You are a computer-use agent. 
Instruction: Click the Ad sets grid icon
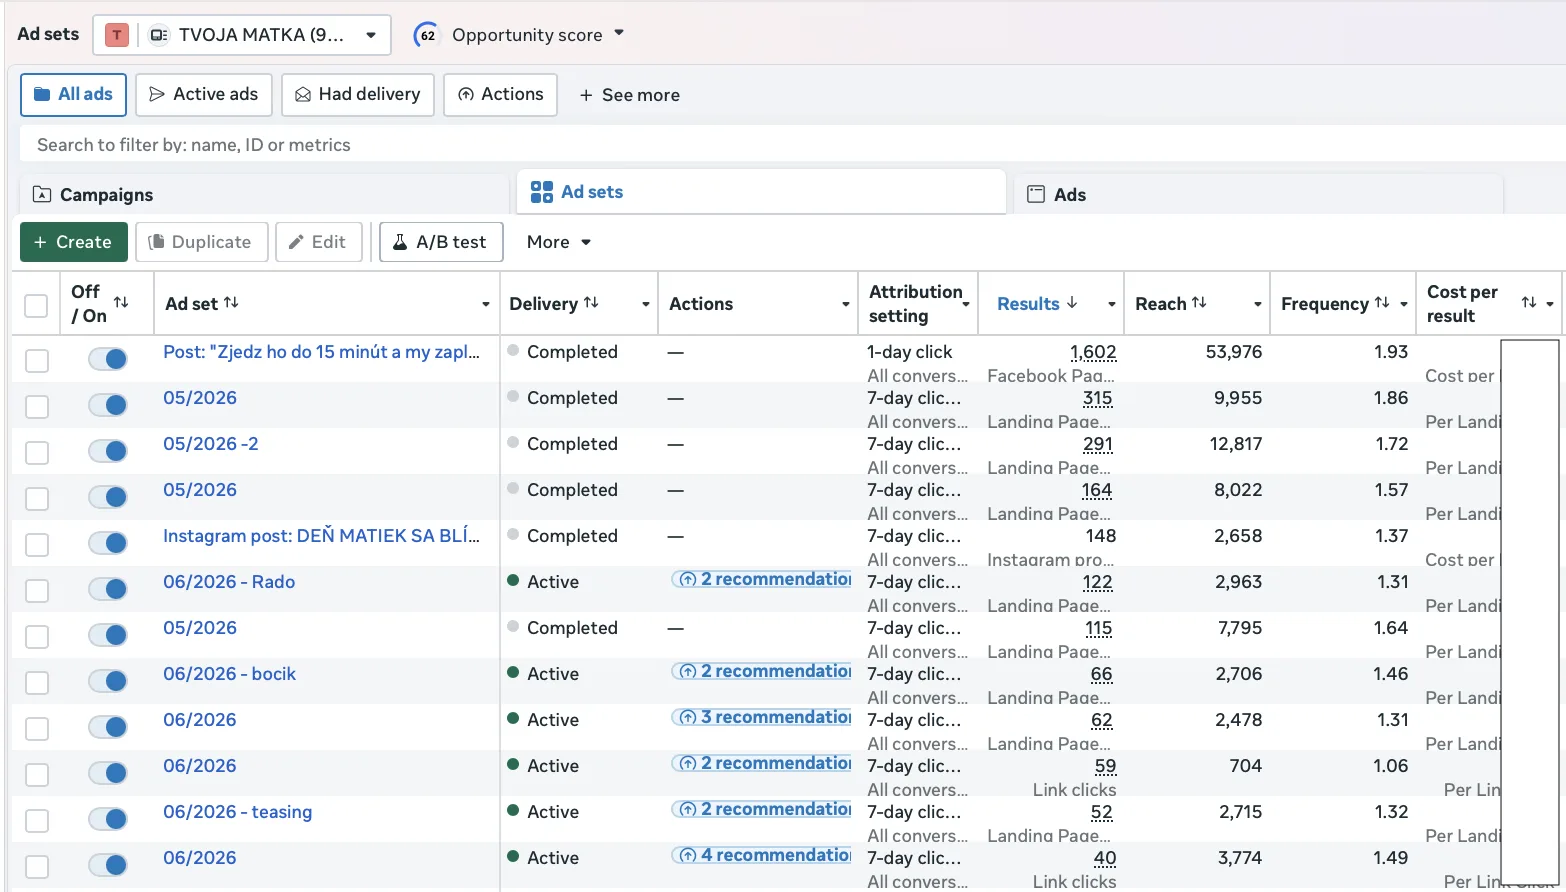[542, 192]
